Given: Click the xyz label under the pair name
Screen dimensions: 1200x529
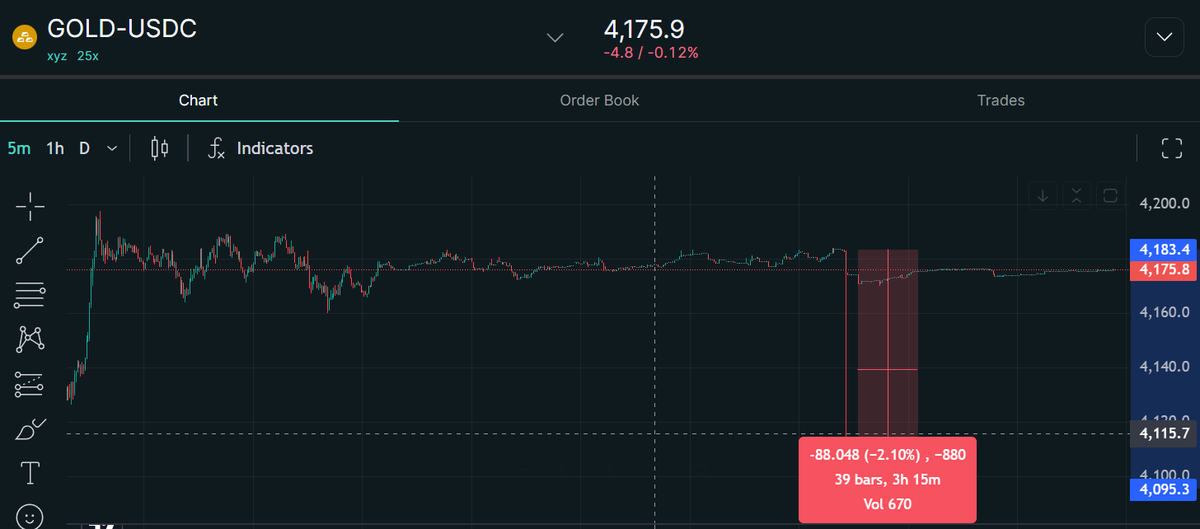Looking at the screenshot, I should (x=58, y=56).
